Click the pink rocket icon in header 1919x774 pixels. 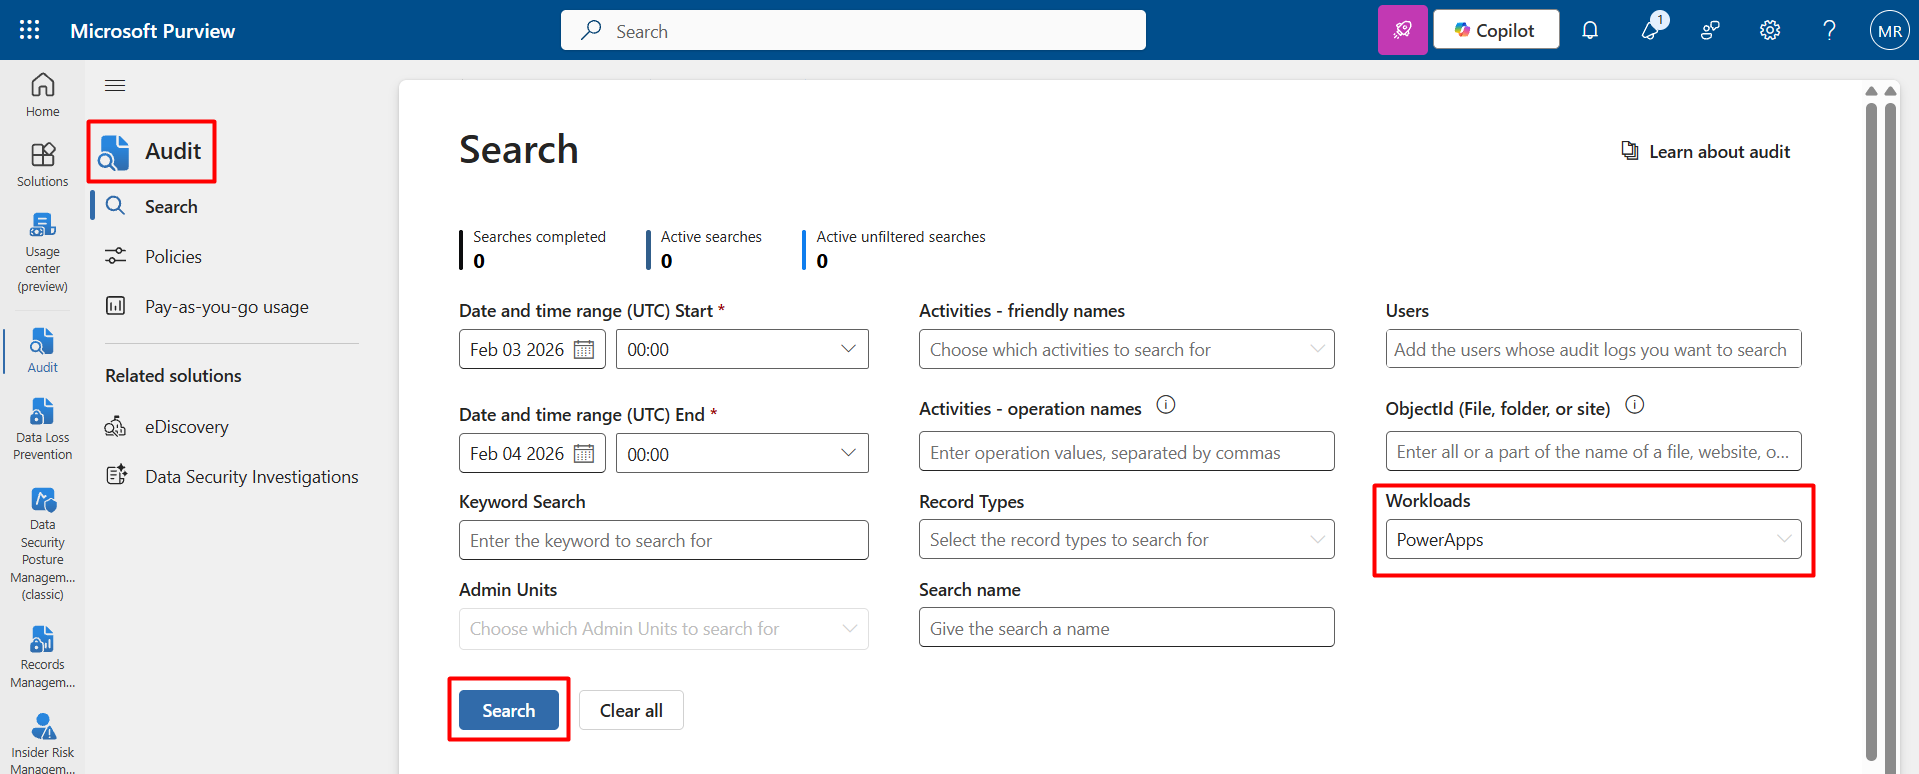pos(1402,30)
